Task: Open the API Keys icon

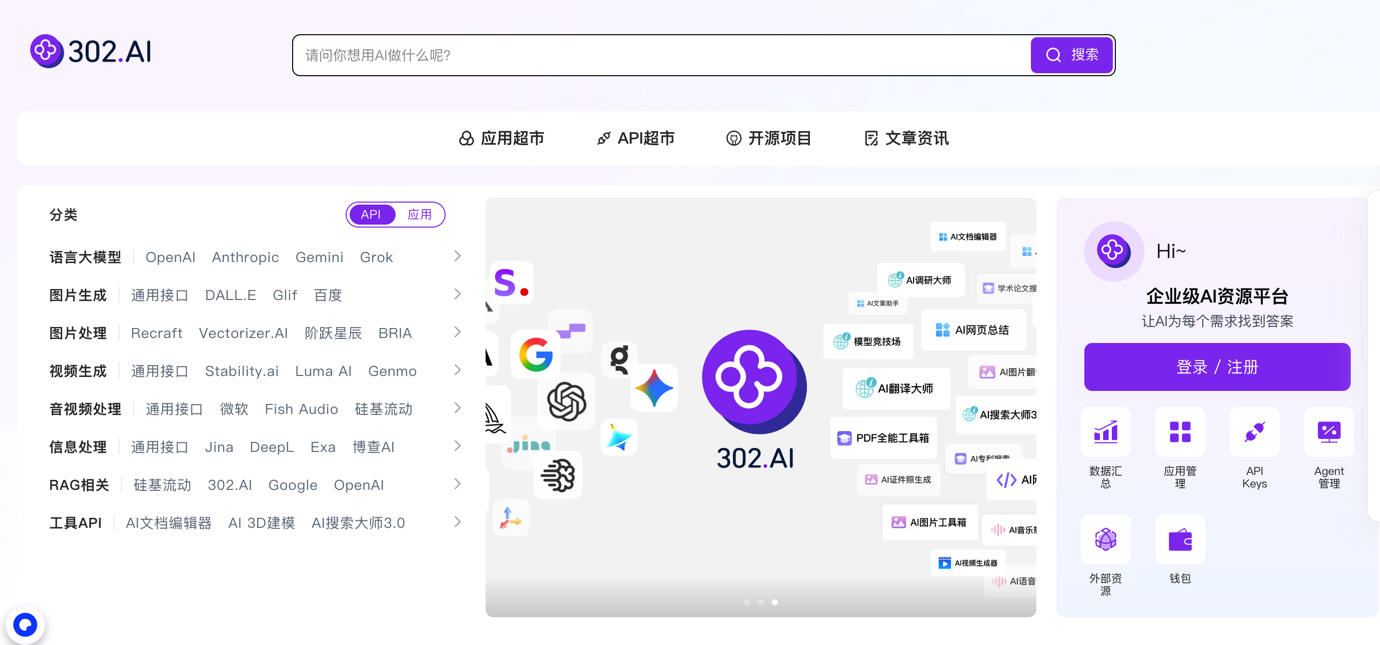Action: coord(1254,433)
